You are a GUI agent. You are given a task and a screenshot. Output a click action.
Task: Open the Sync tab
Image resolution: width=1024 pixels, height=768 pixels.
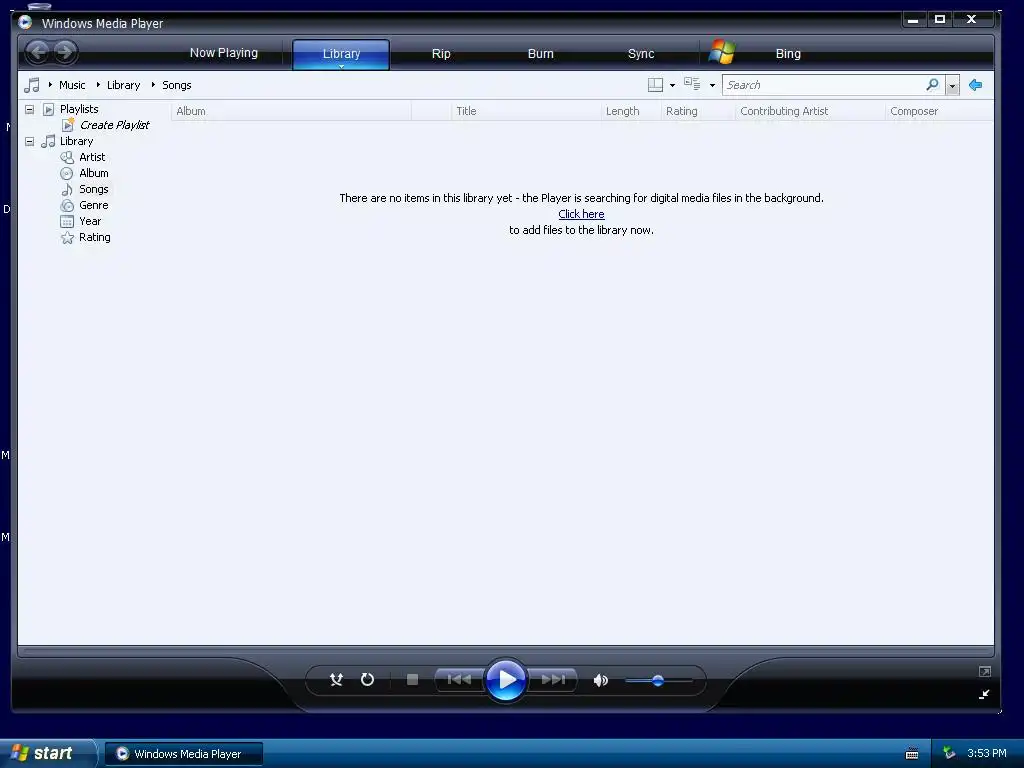pyautogui.click(x=641, y=54)
